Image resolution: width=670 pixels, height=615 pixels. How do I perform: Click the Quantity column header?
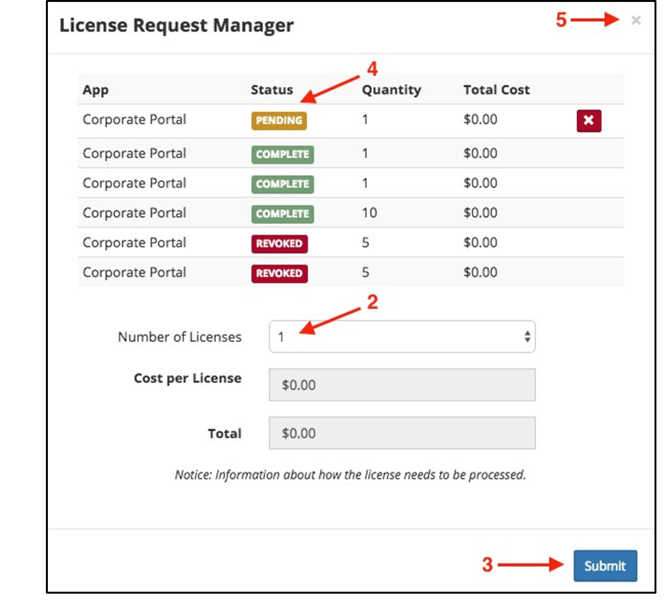[391, 90]
